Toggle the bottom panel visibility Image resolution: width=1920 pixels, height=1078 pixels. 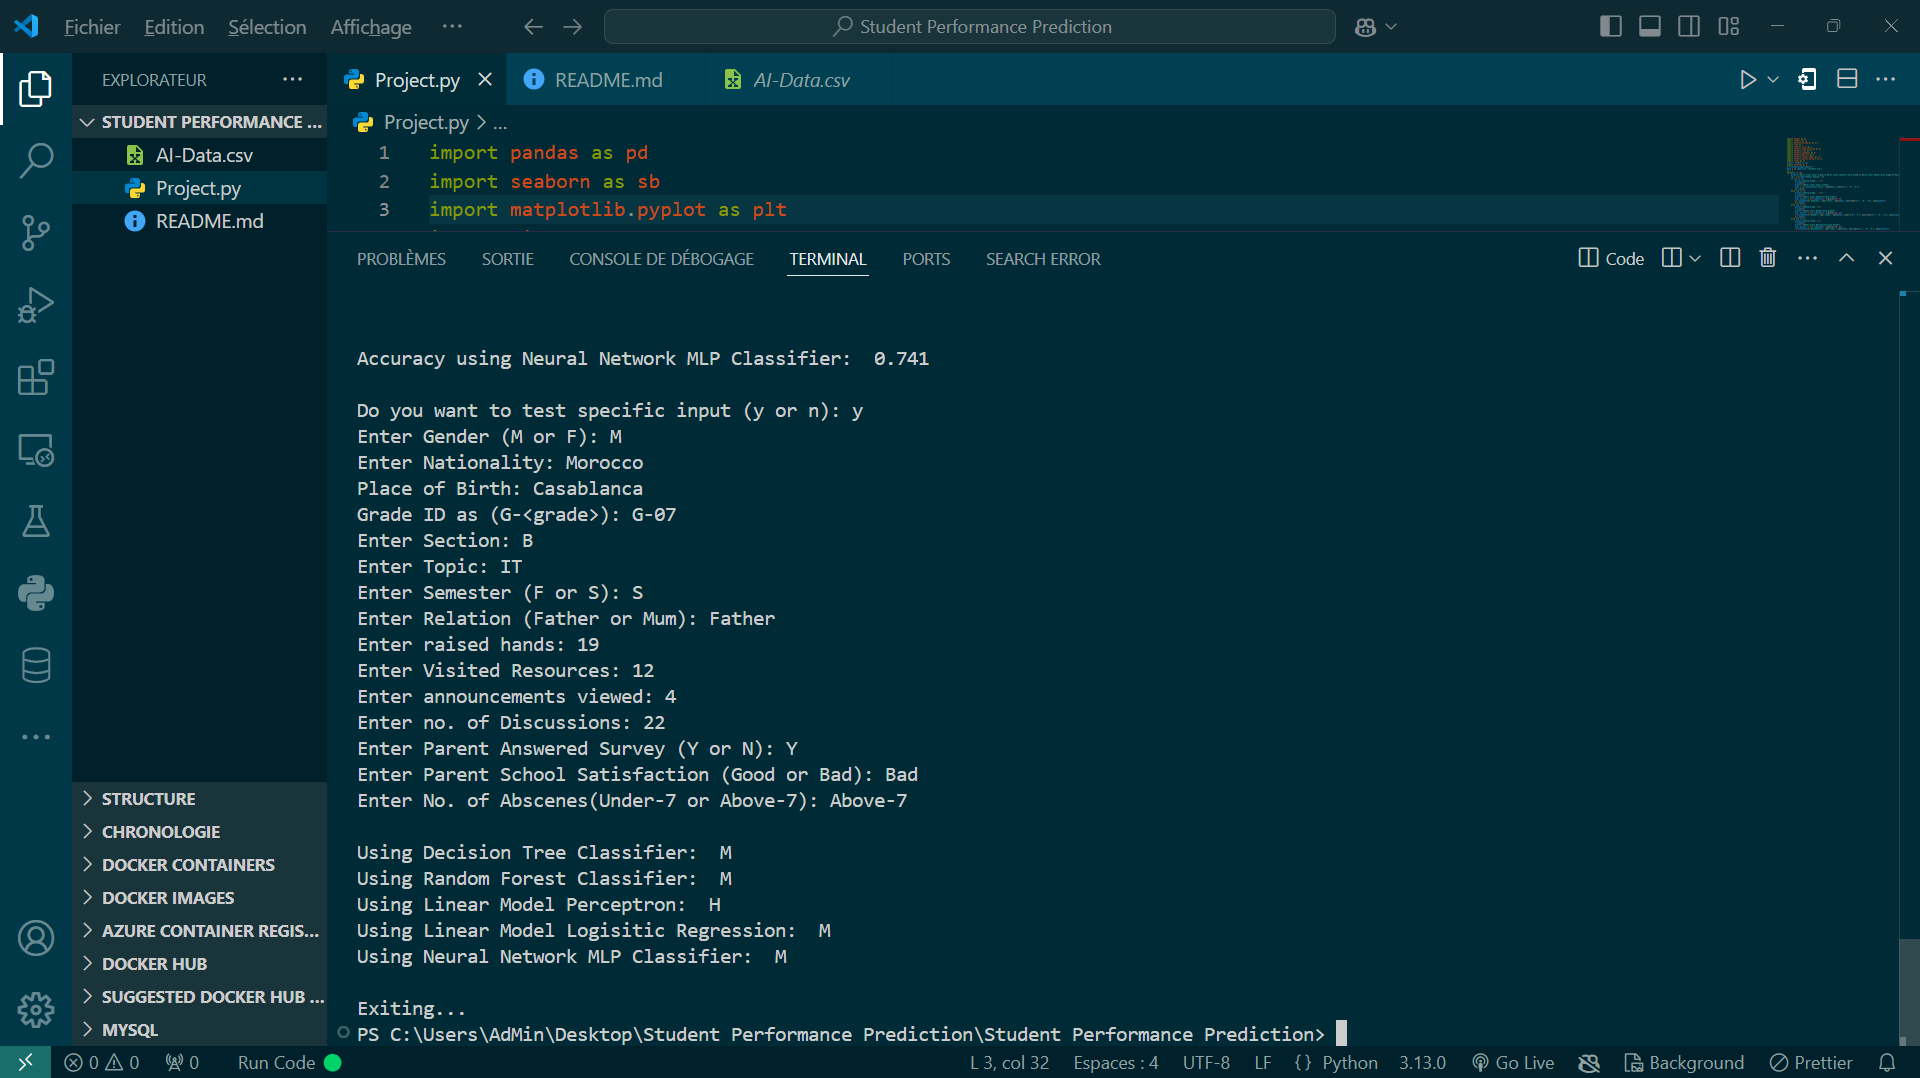1650,27
